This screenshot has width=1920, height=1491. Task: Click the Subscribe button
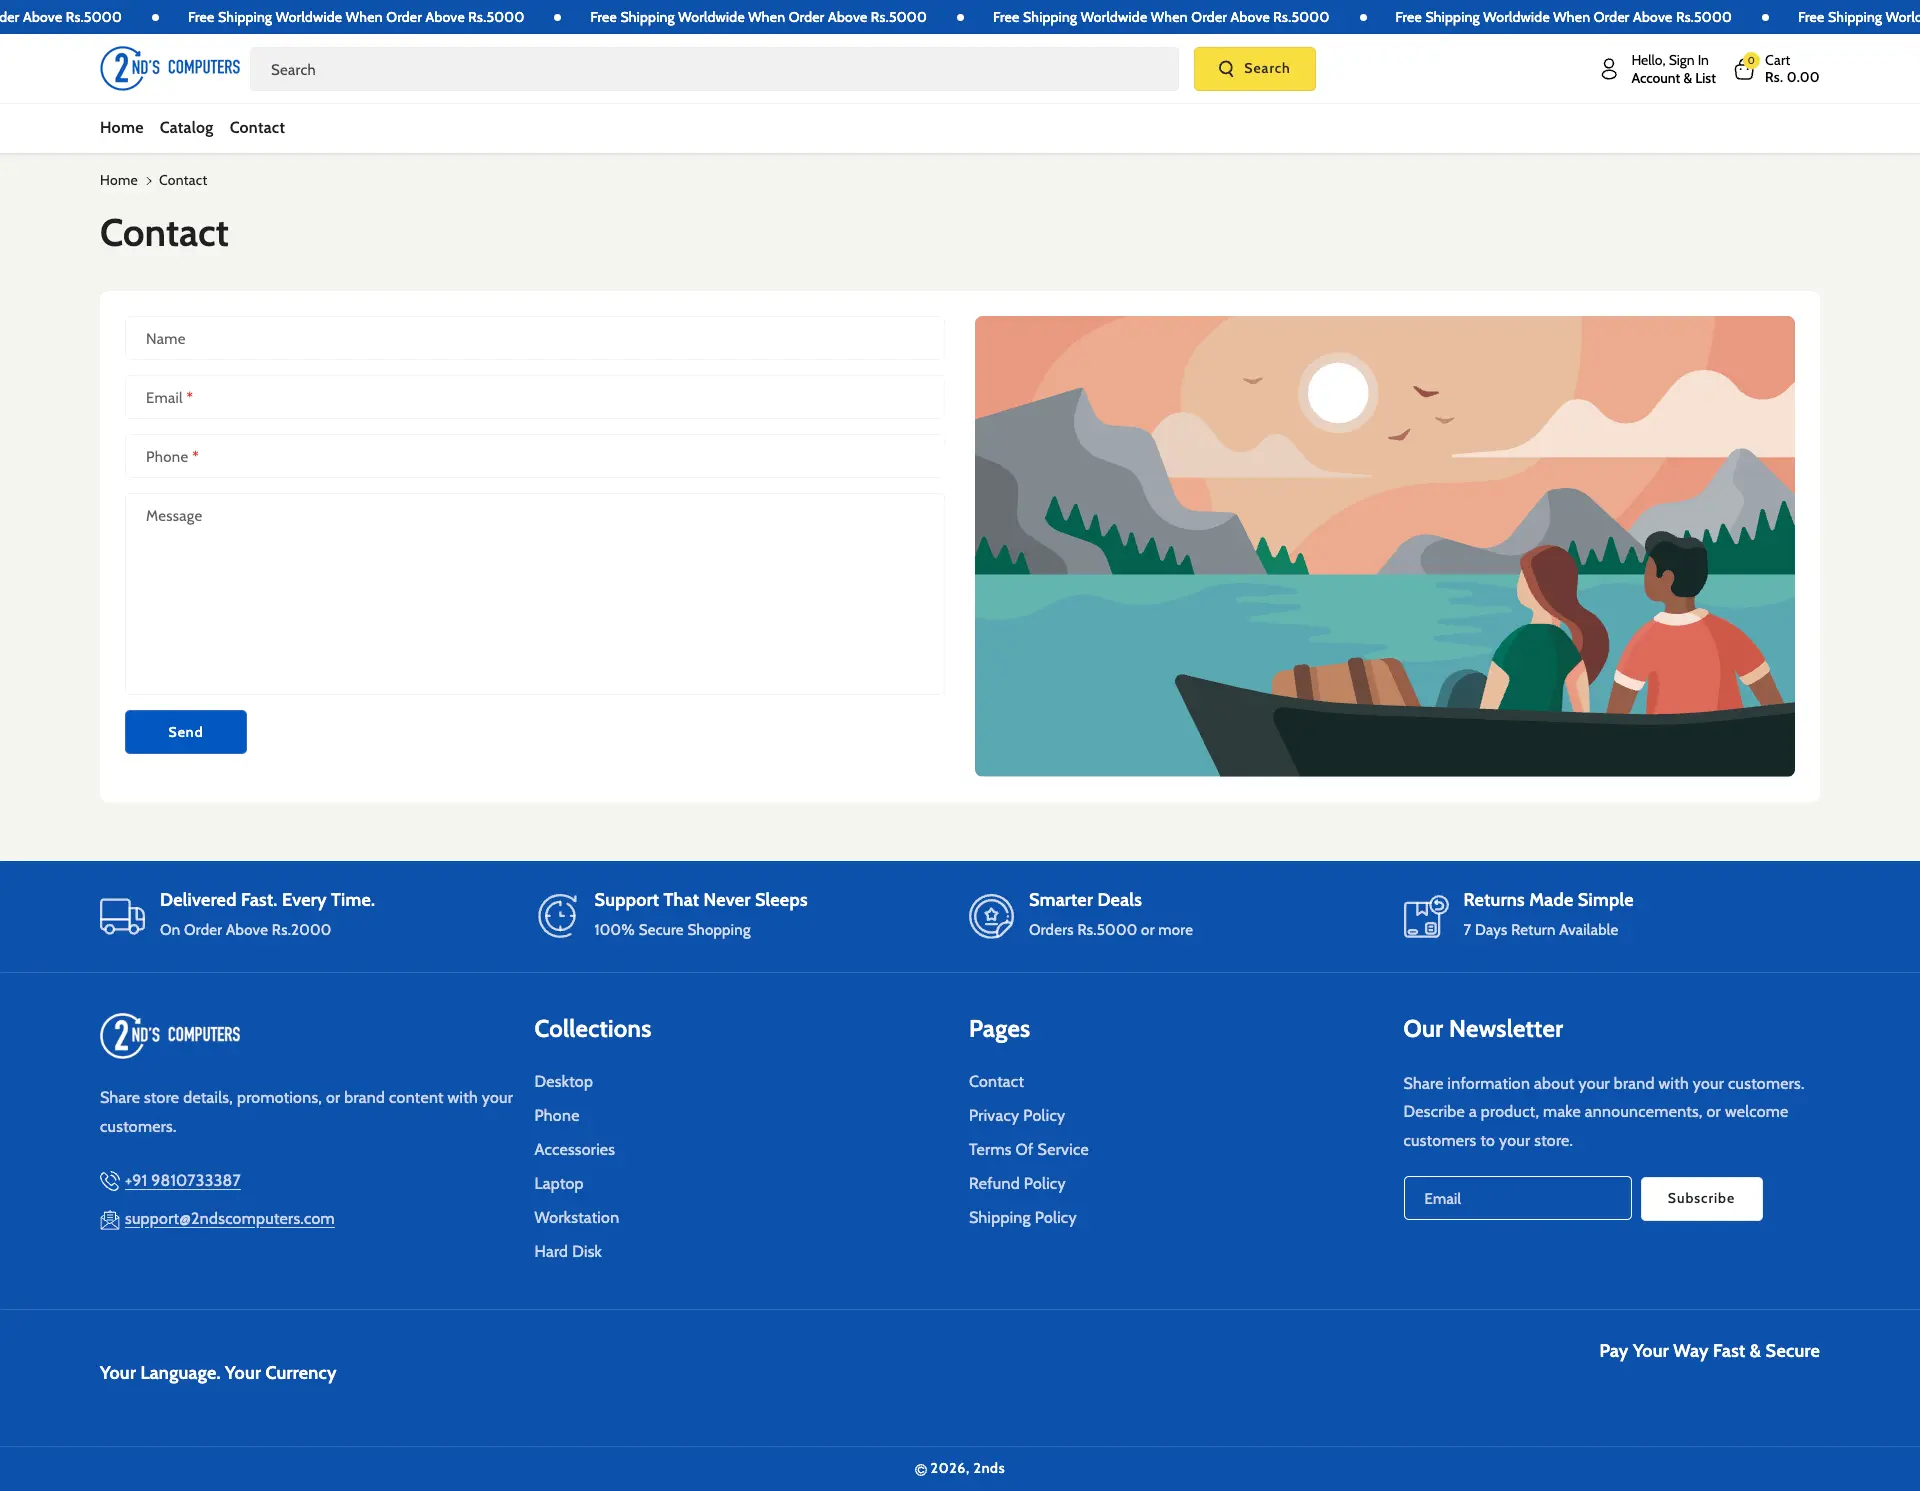(1701, 1198)
